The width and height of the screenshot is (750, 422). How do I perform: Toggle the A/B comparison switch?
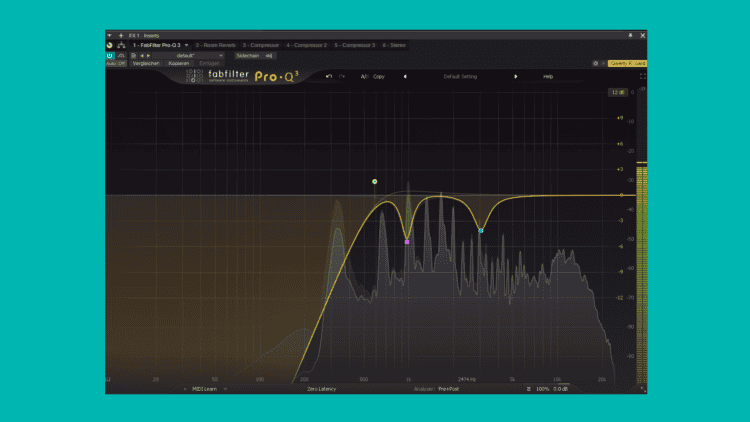364,77
